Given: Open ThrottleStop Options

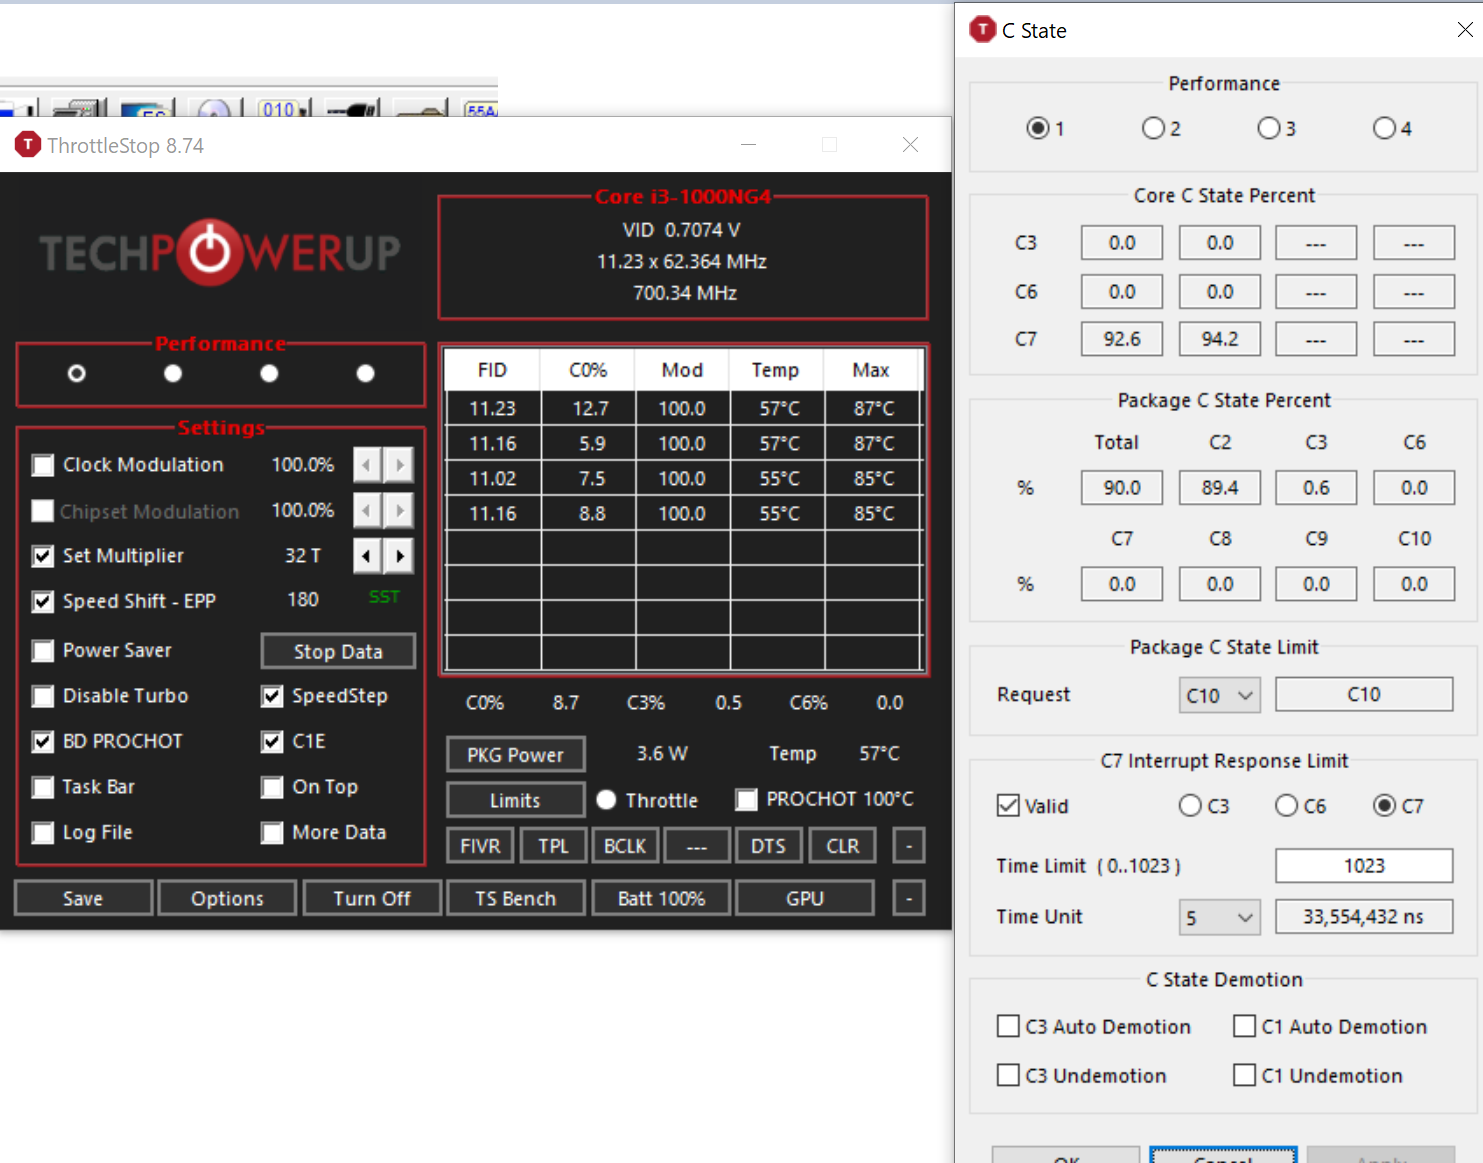Looking at the screenshot, I should point(227,898).
